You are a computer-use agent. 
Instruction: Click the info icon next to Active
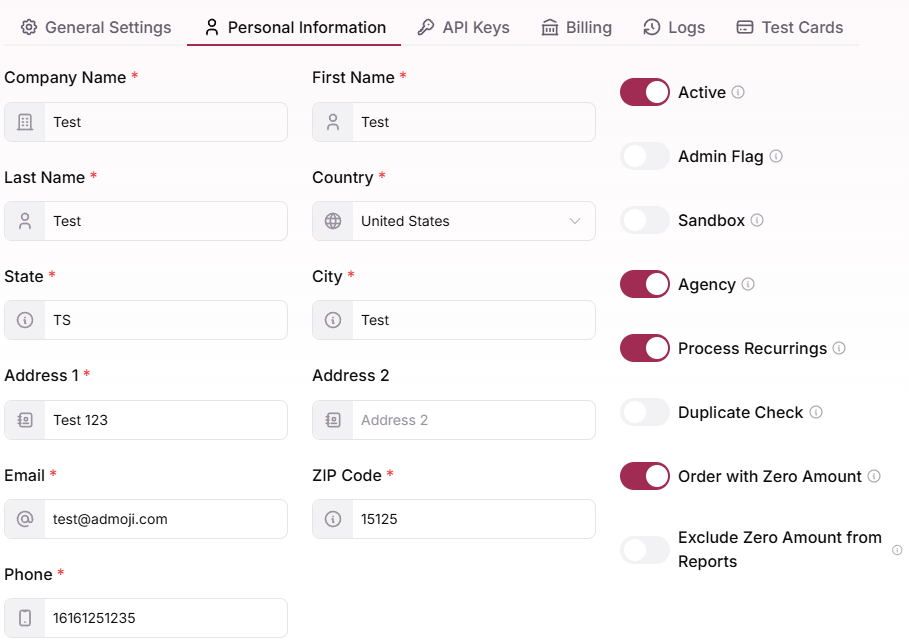(738, 92)
